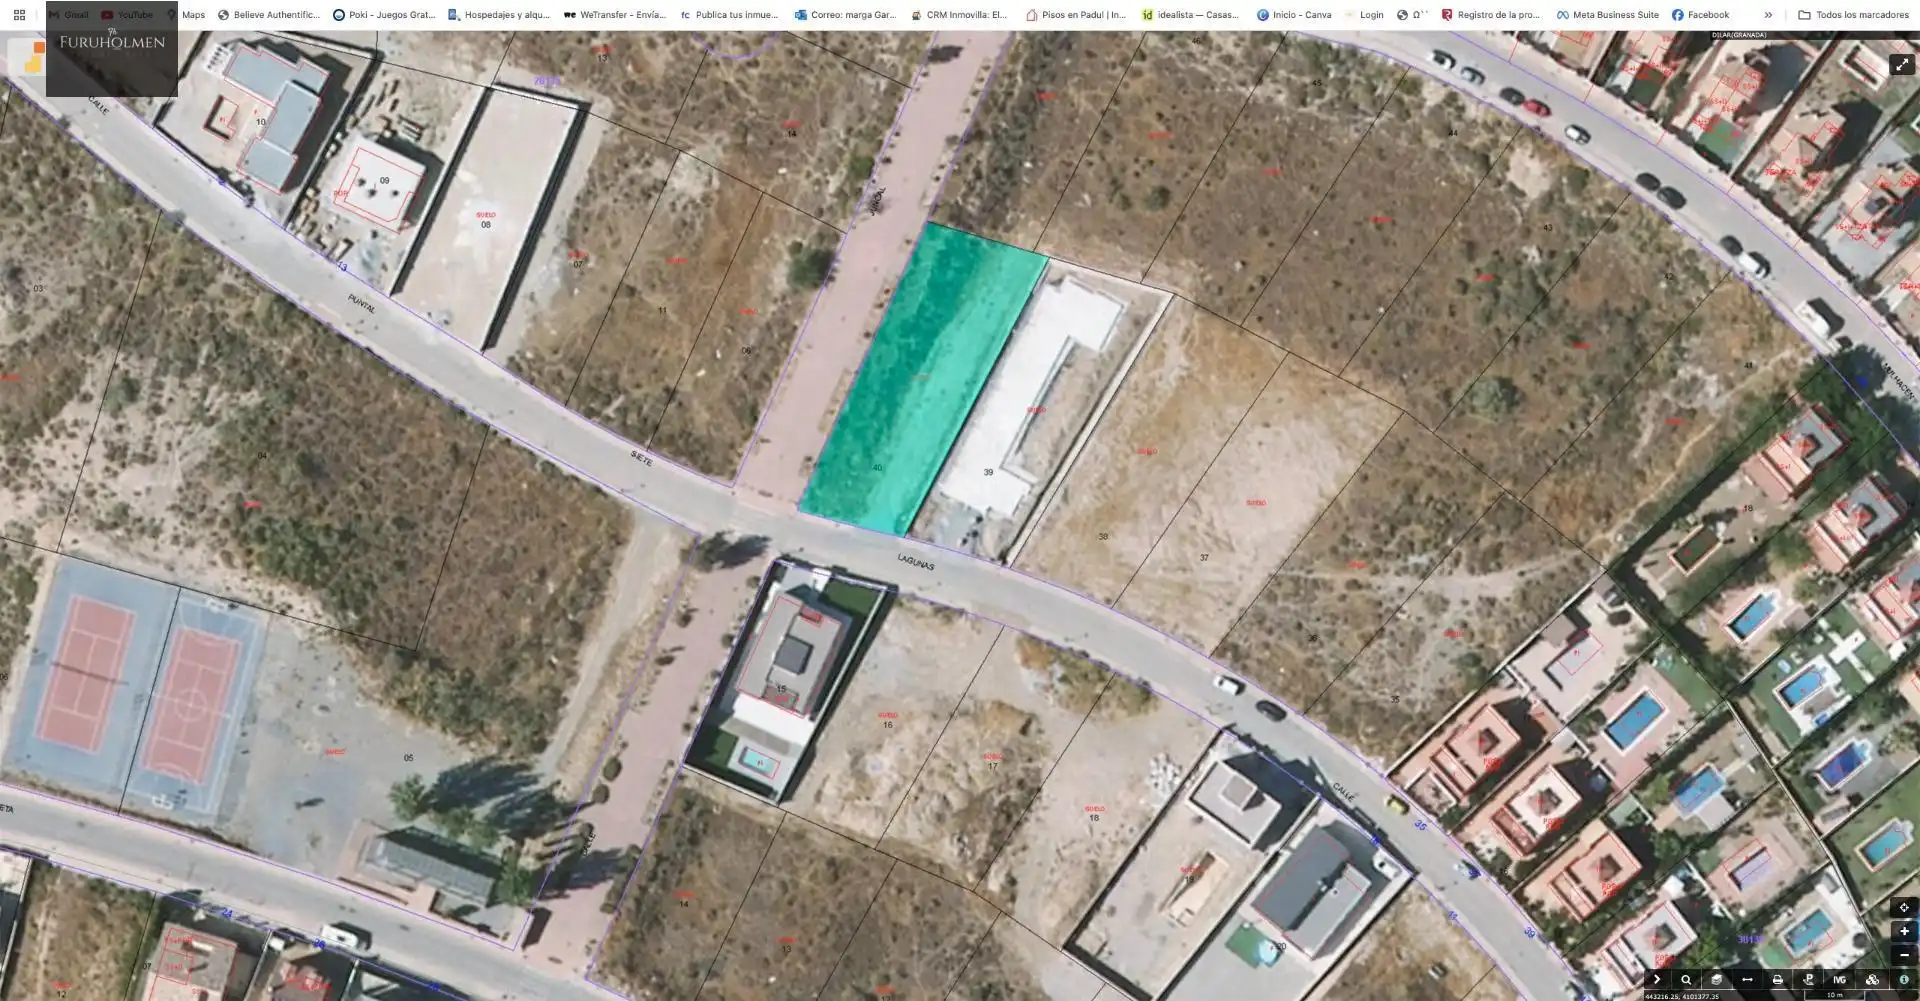Zoom out with the minus button
The image size is (1920, 1001).
point(1904,955)
